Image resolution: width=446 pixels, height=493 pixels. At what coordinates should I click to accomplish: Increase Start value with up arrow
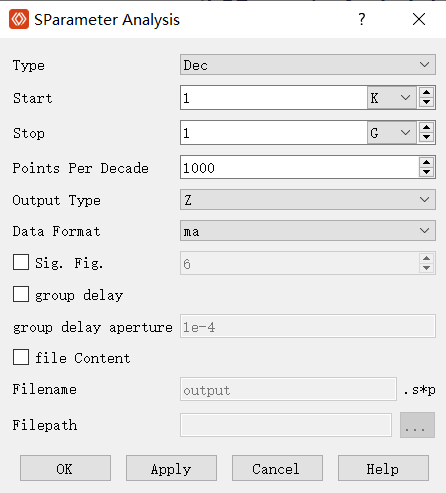coord(426,92)
